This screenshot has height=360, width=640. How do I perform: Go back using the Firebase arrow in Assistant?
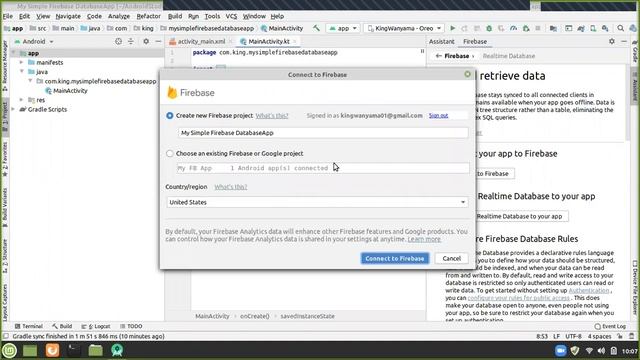click(x=438, y=56)
